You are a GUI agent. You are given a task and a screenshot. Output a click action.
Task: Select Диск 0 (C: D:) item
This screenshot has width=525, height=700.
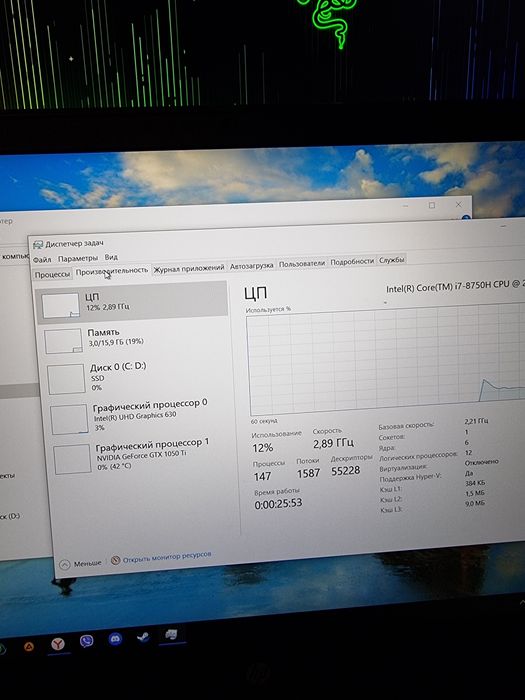136,376
